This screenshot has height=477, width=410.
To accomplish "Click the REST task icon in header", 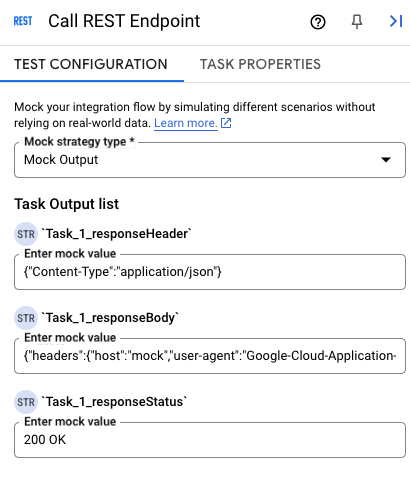I will (23, 21).
